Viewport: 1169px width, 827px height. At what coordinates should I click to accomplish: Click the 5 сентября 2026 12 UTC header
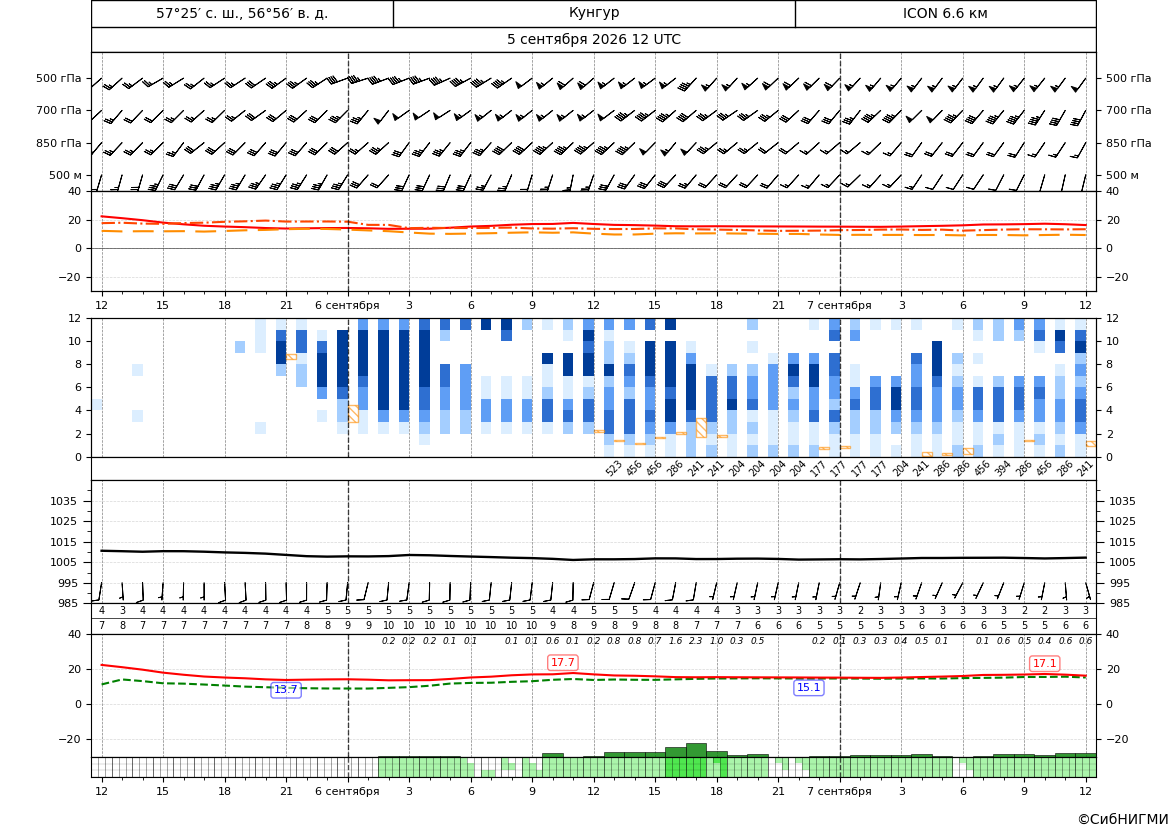(593, 40)
